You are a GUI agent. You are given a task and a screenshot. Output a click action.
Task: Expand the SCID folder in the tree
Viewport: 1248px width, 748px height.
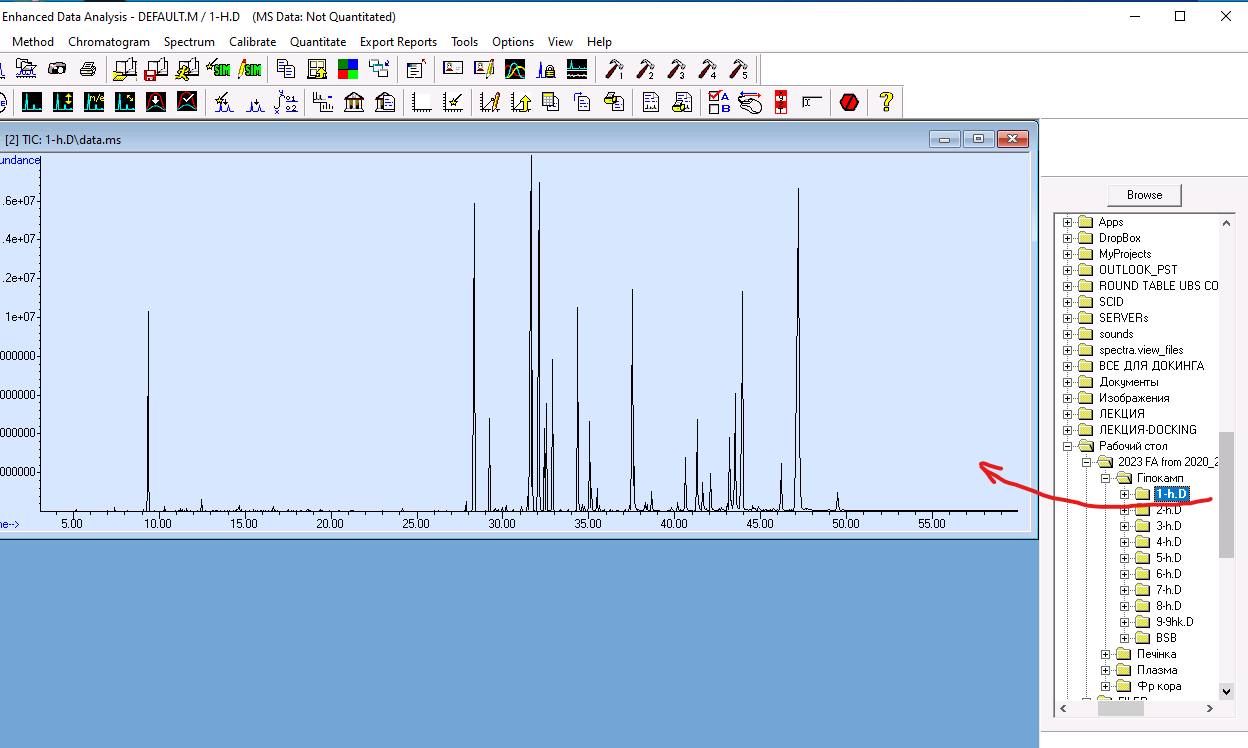[1069, 301]
